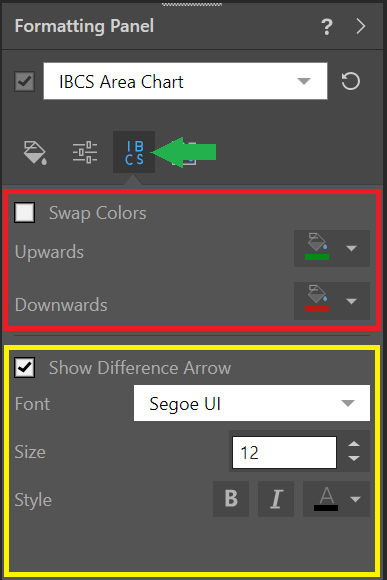Select the IBCS tab icon
This screenshot has width=387, height=580.
point(134,152)
